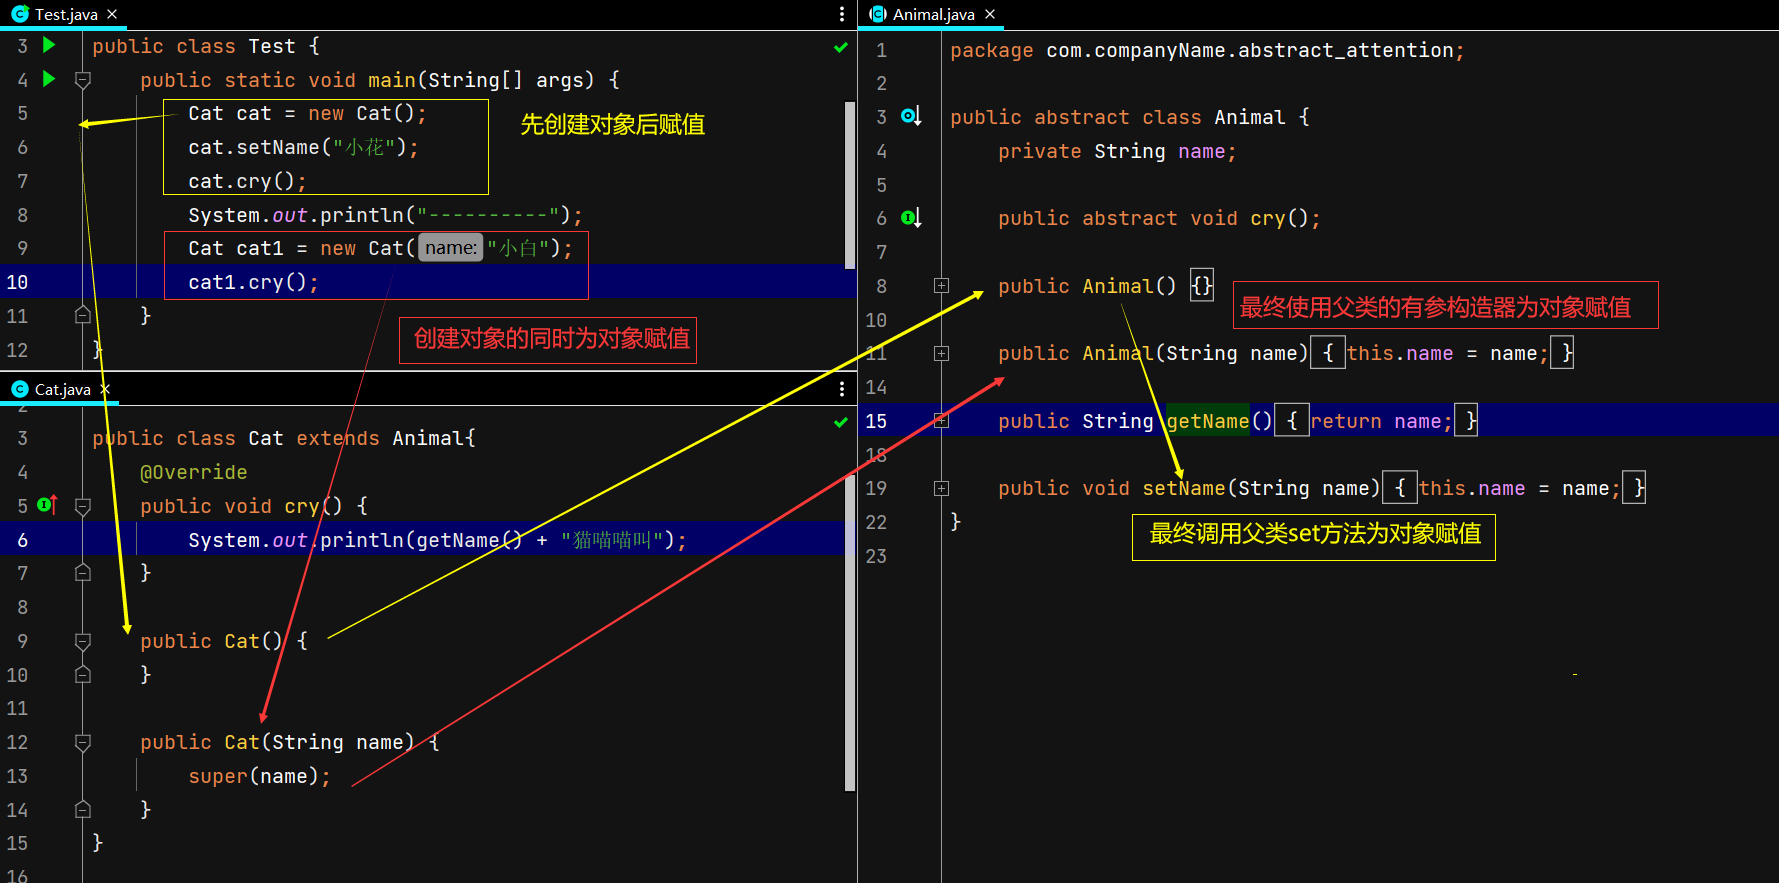Click line number 10 in Test.java gutter
The image size is (1779, 883).
[x=17, y=282]
